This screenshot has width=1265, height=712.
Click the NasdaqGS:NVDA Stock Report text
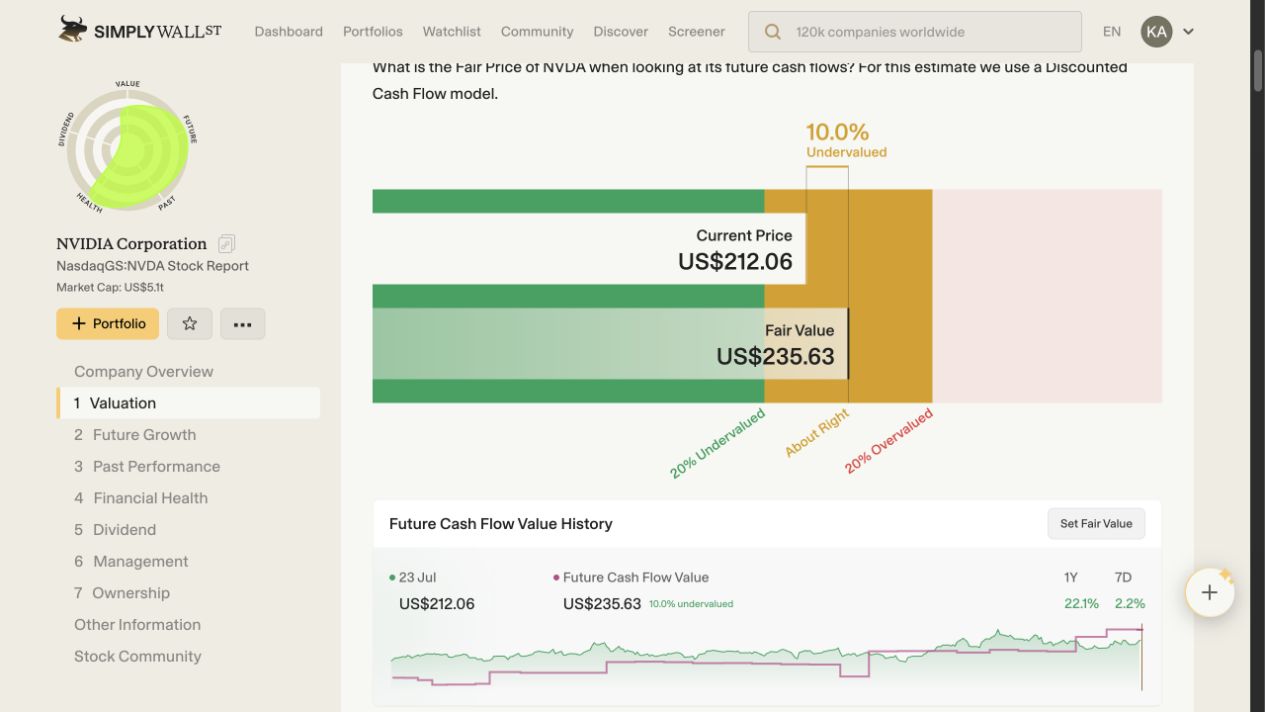[x=152, y=266]
